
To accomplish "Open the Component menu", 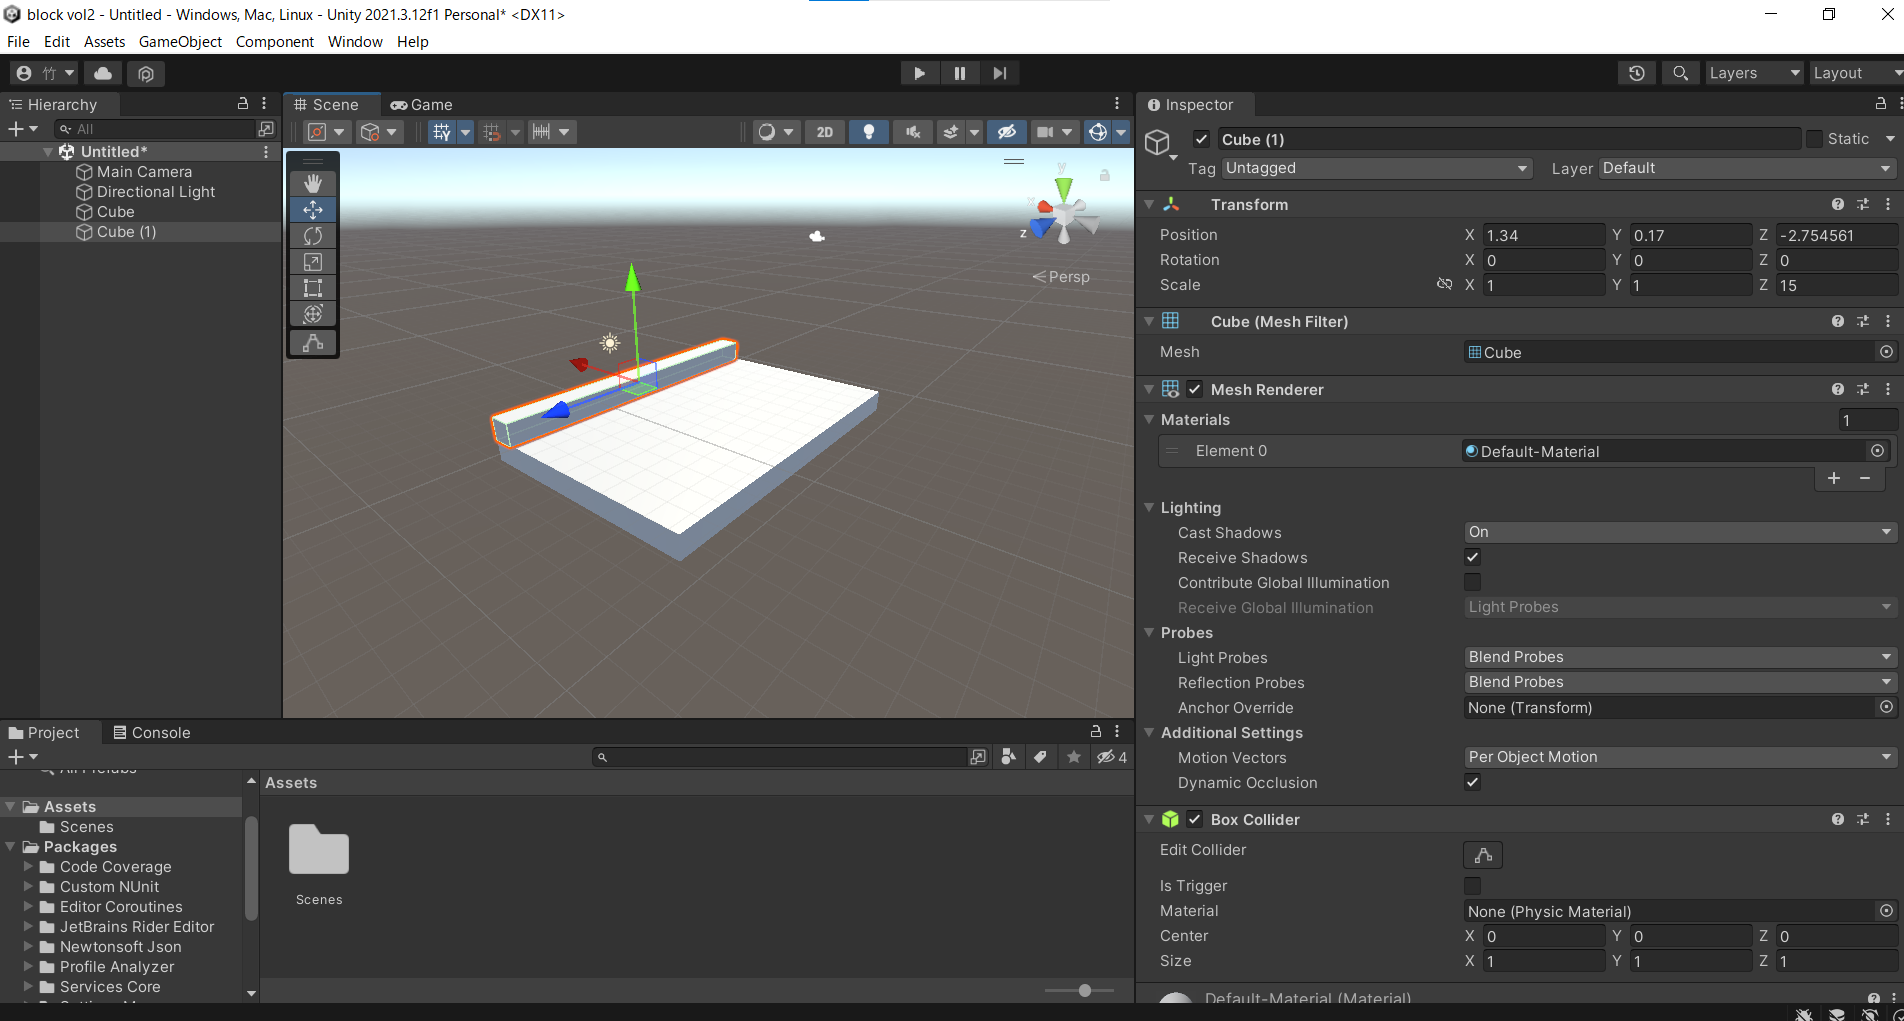I will (x=275, y=41).
